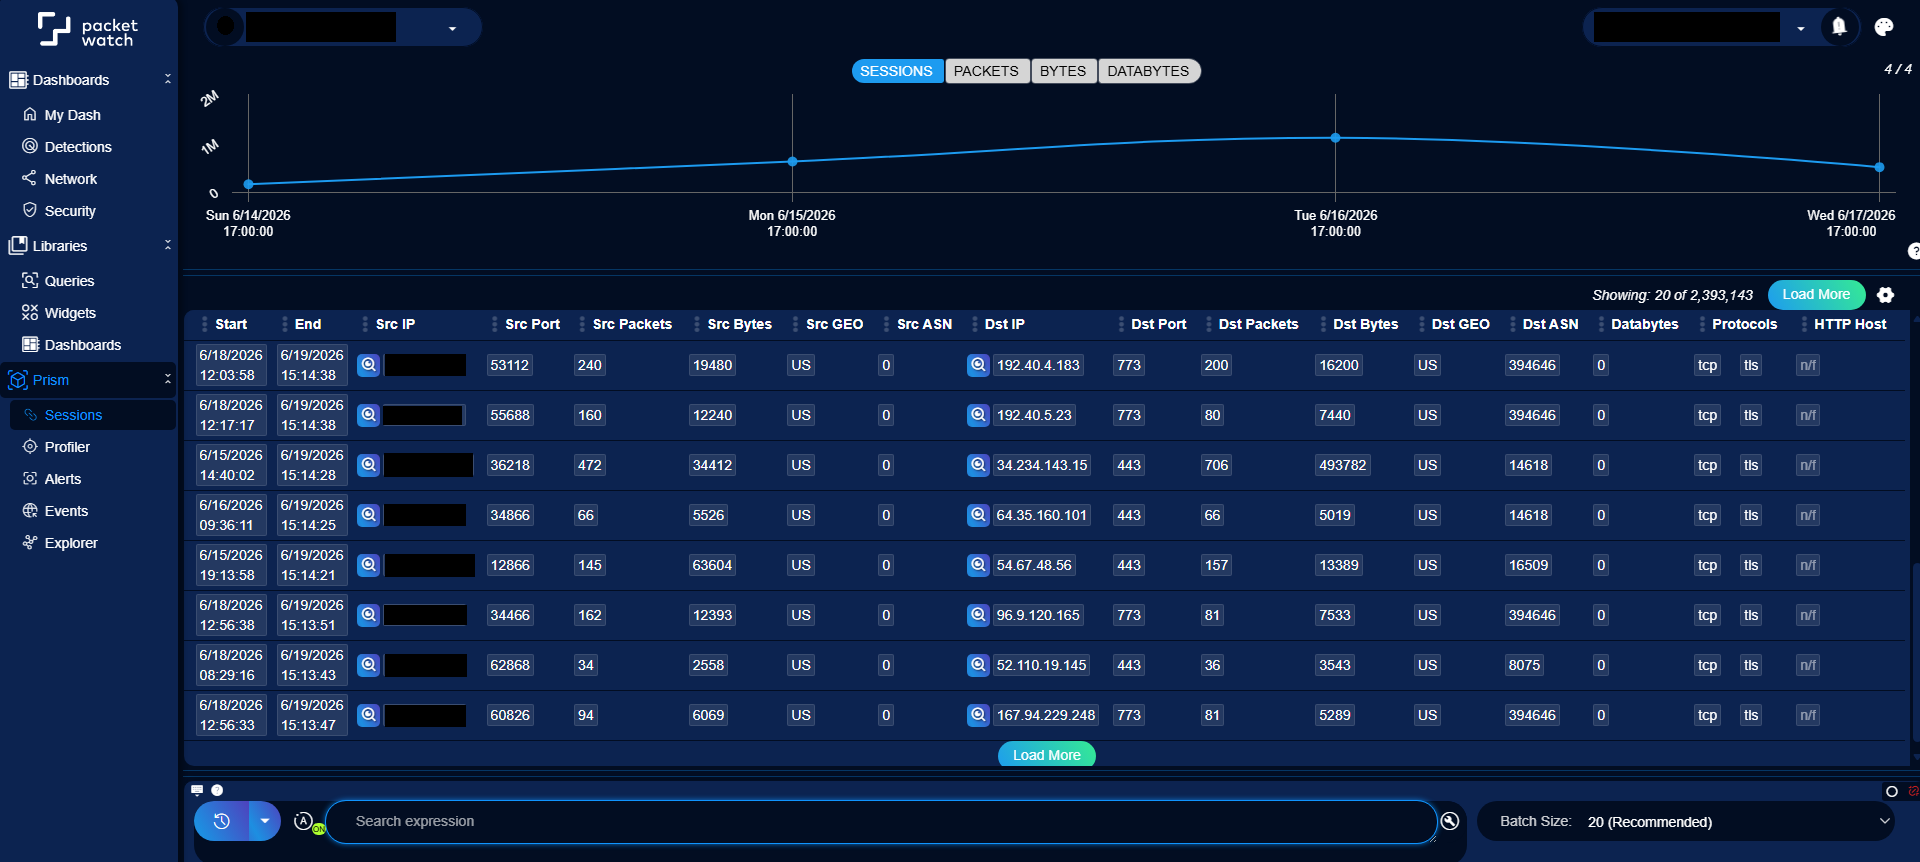Open the comment icon above search bar
This screenshot has width=1920, height=862.
click(197, 790)
